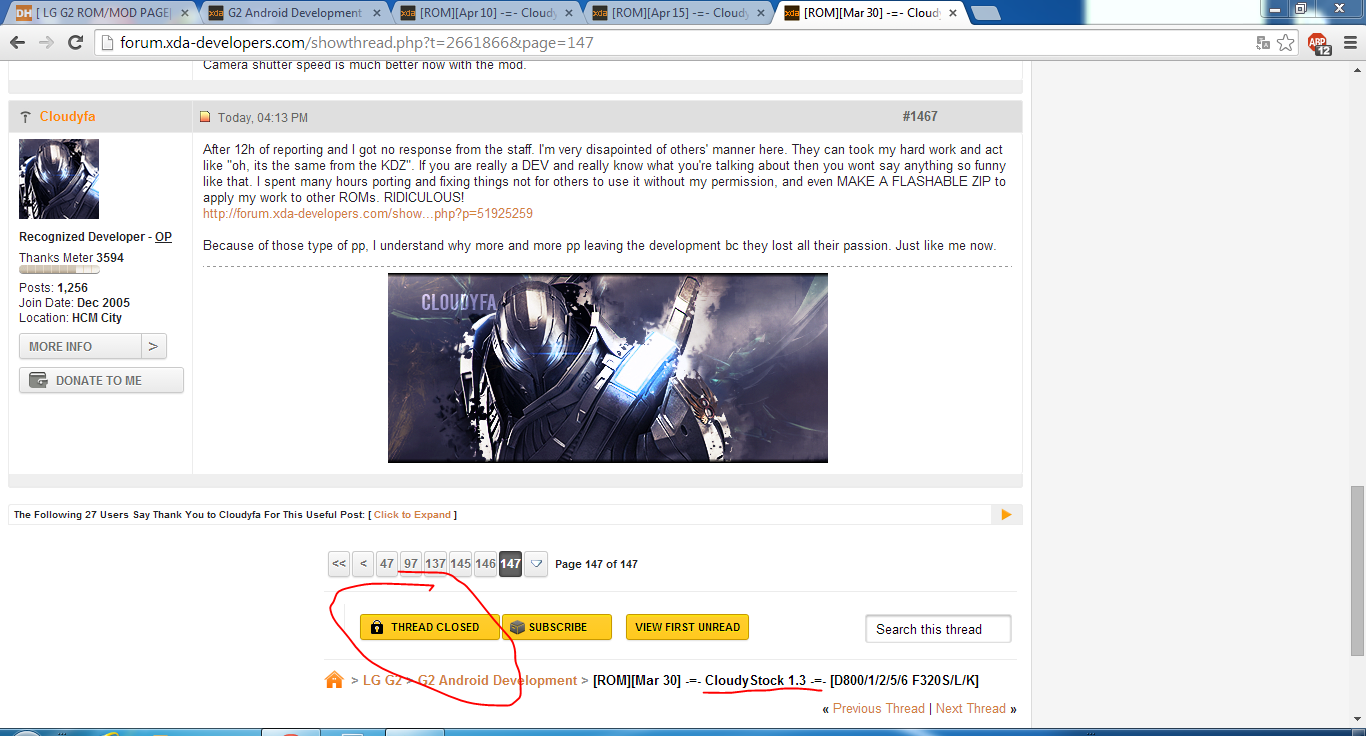Click the 'Page 147 of 147' text

click(x=596, y=564)
